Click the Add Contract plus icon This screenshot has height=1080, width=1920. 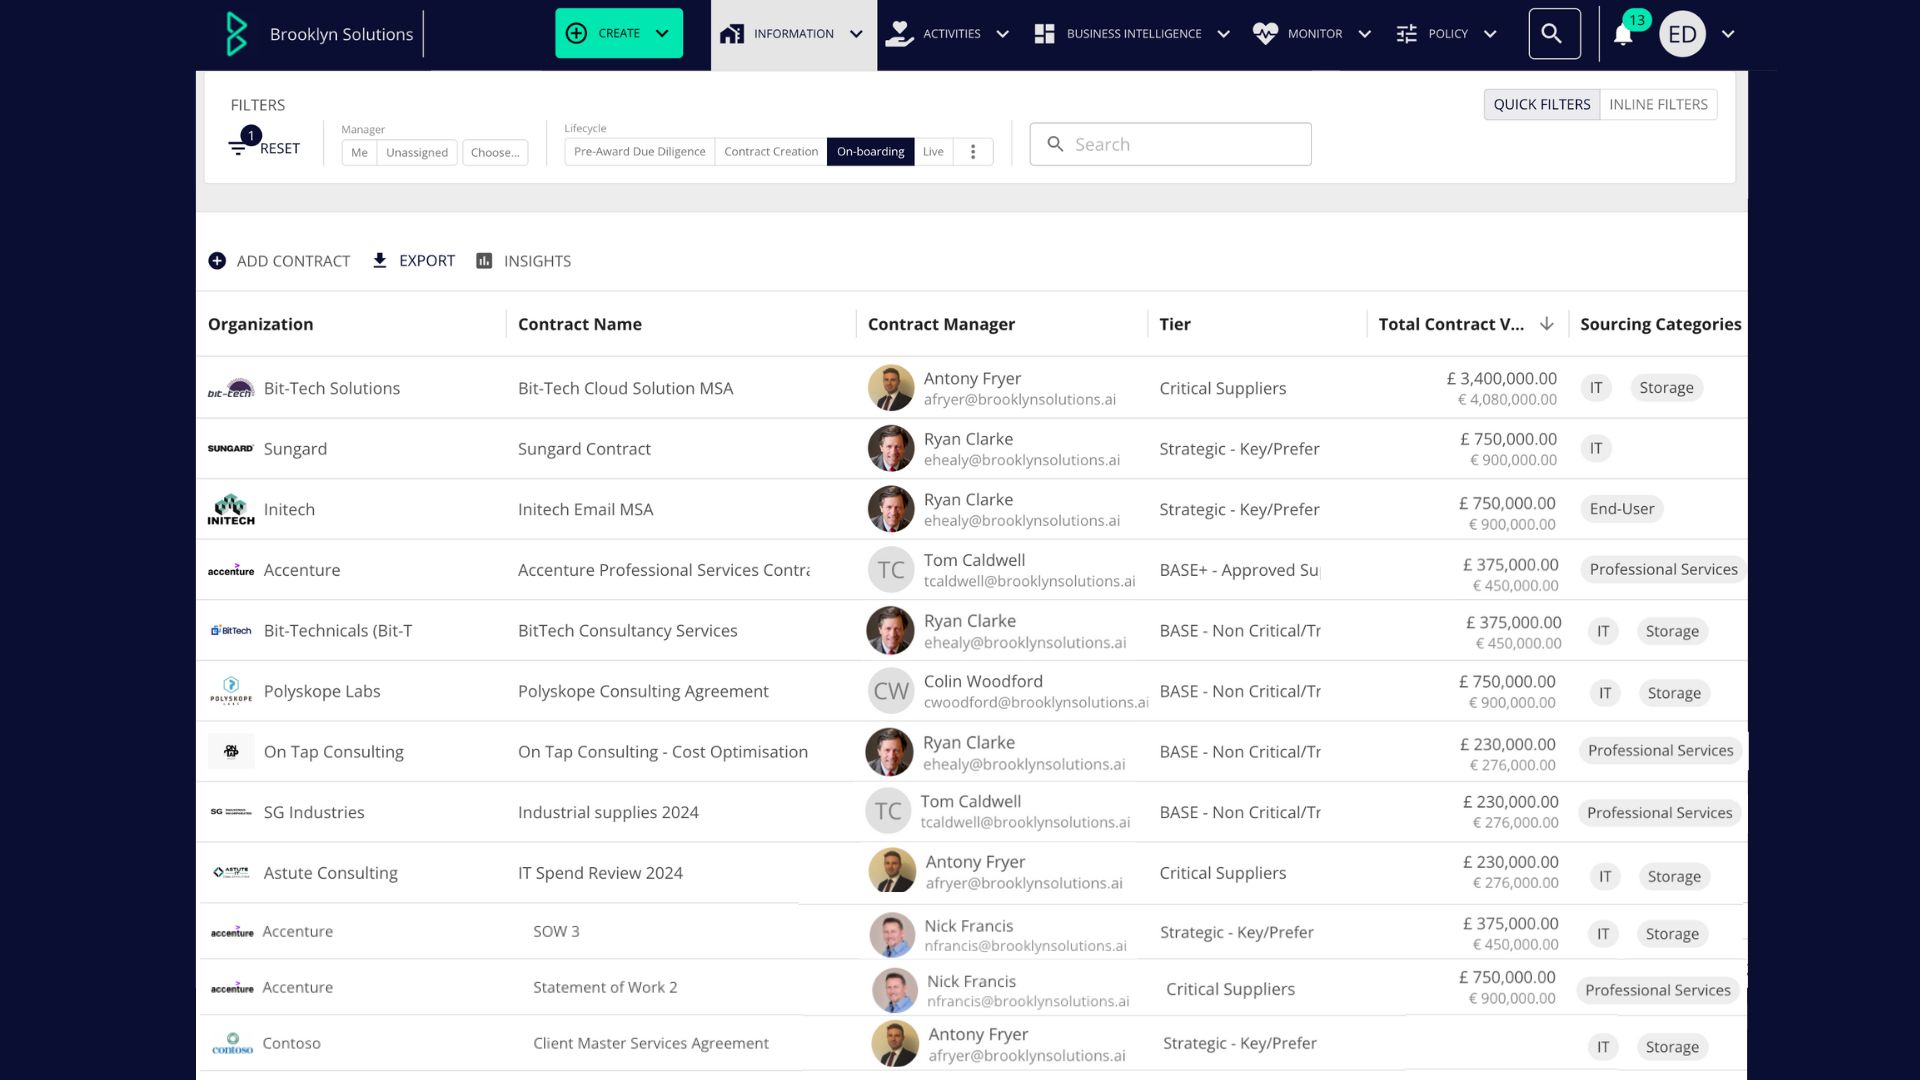(x=217, y=260)
